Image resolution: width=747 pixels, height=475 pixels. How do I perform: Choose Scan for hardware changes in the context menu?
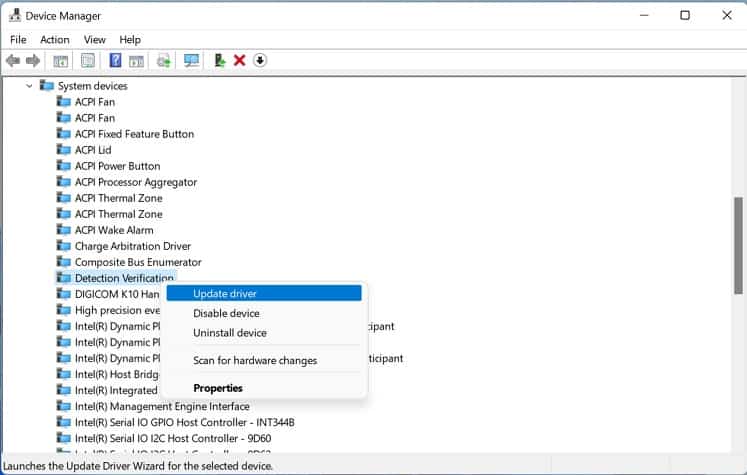(264, 360)
